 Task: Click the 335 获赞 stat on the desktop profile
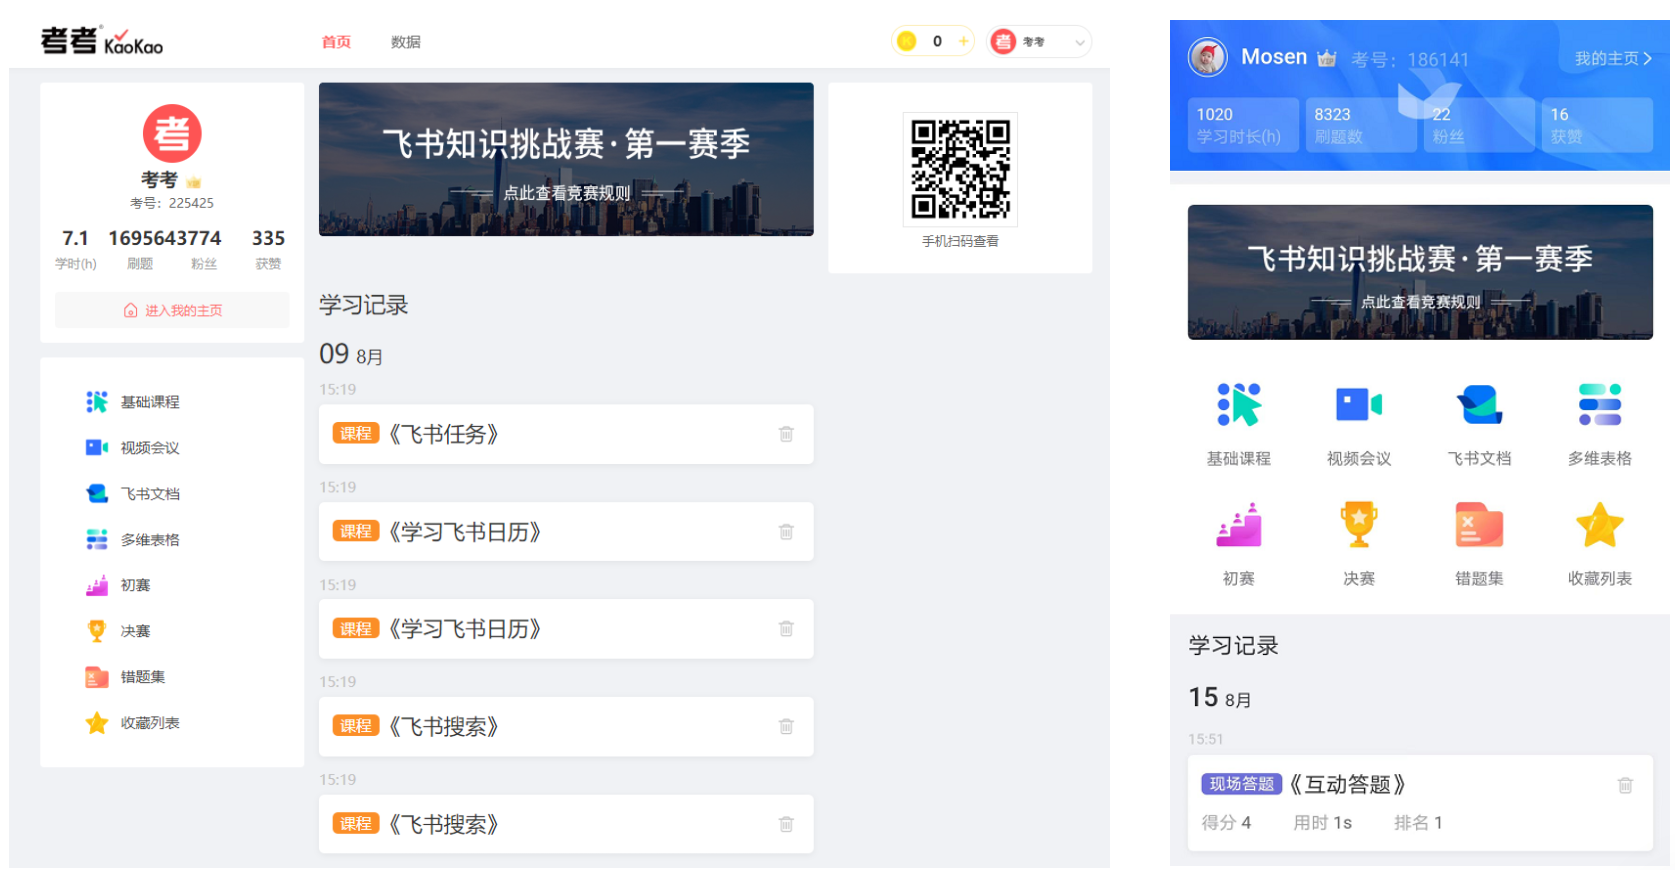(268, 249)
